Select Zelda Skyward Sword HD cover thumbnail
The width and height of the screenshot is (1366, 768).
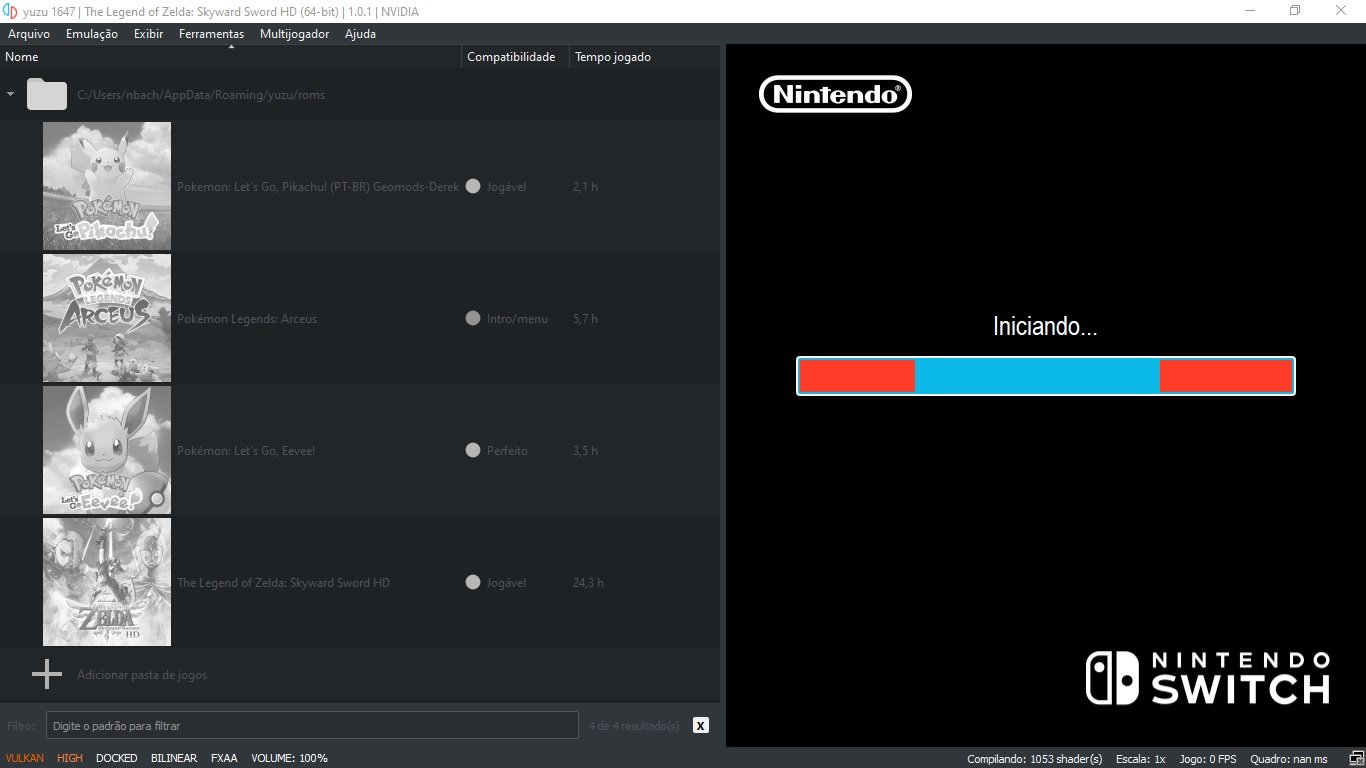pos(107,582)
